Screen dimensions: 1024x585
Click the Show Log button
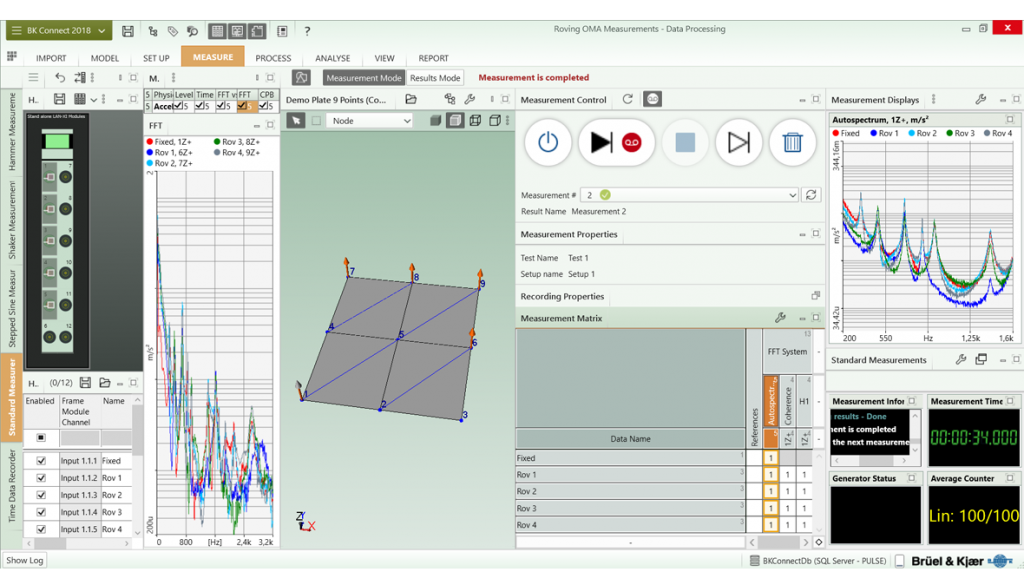[23, 560]
